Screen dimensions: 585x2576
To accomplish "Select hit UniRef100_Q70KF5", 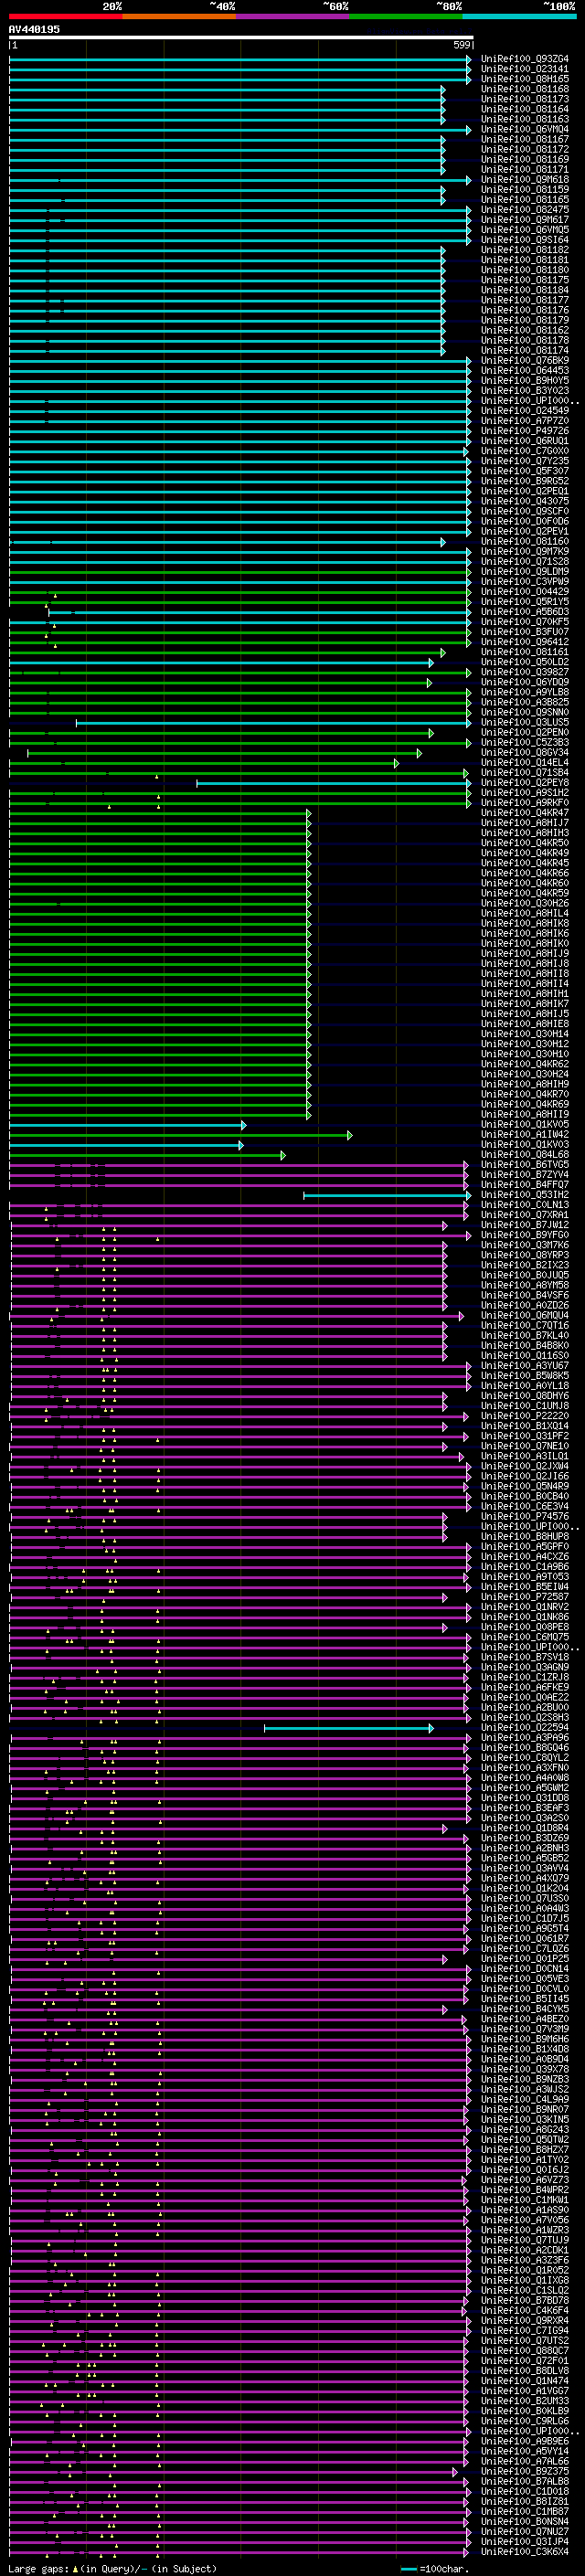I will (x=525, y=622).
